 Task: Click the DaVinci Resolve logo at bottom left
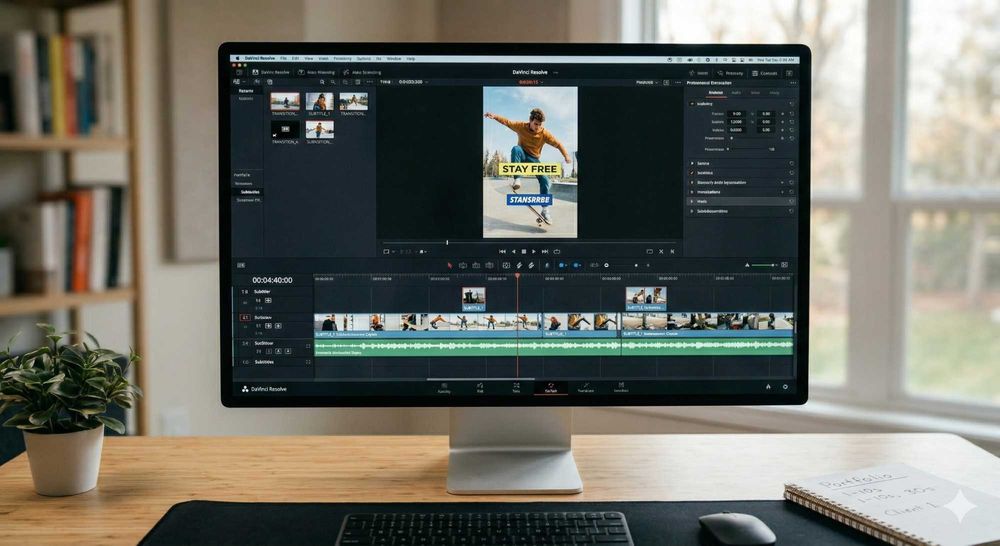[x=245, y=389]
